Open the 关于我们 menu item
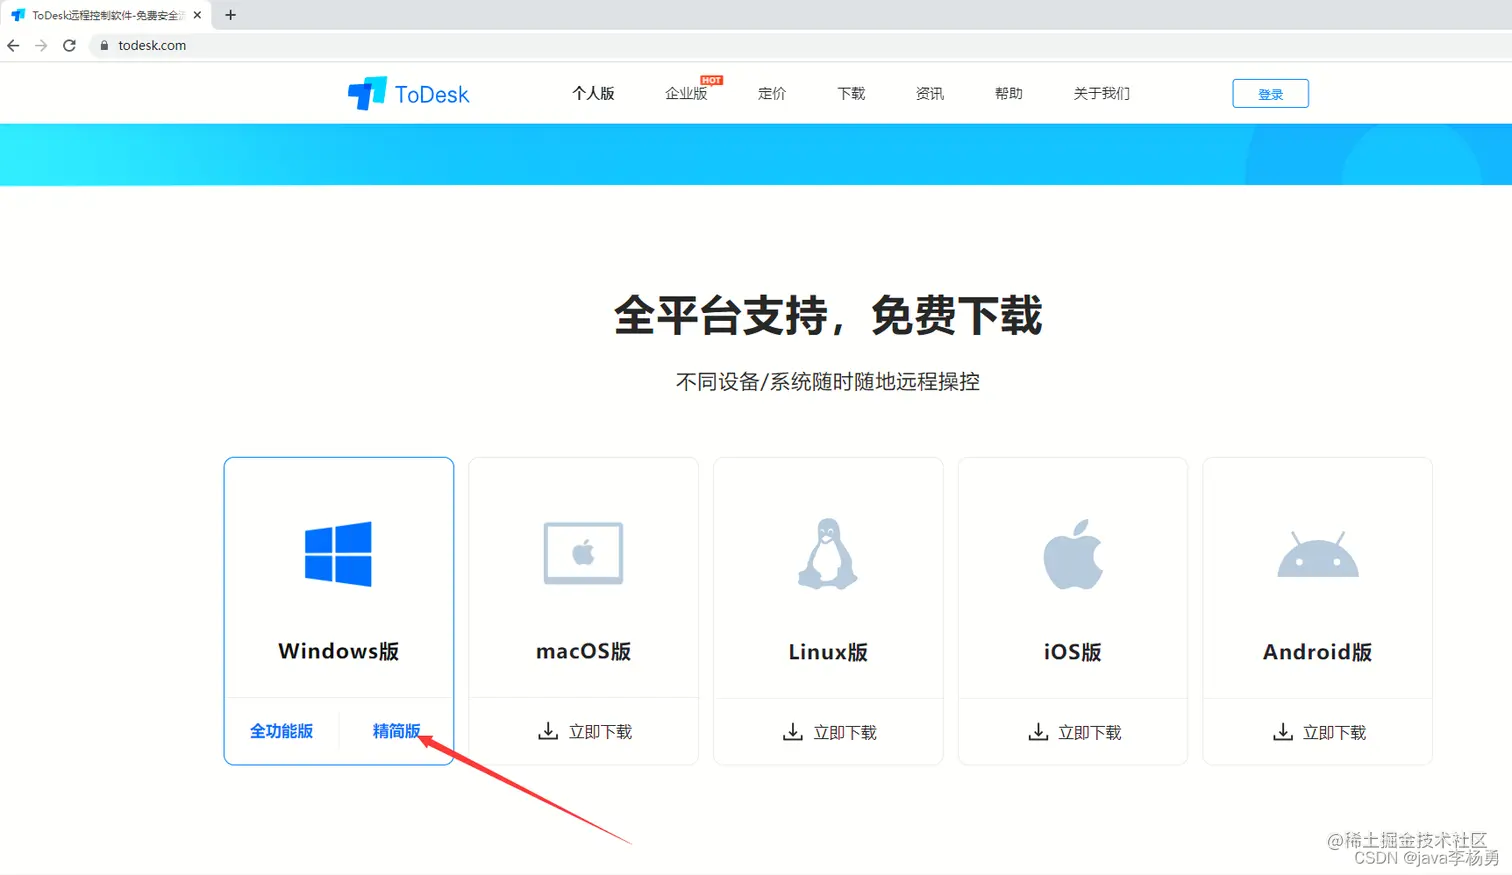Viewport: 1512px width, 875px height. 1102,93
